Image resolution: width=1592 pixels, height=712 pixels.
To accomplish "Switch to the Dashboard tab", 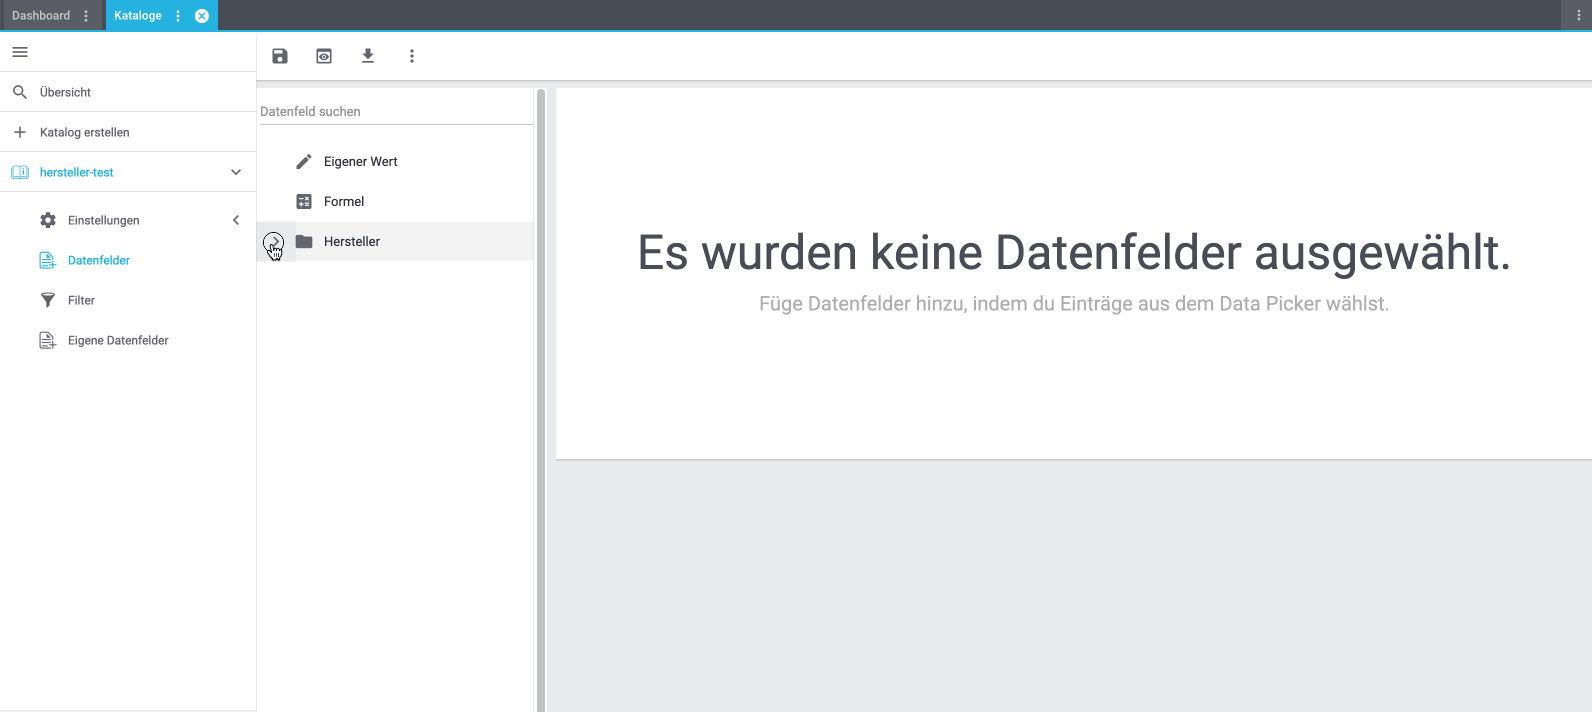I will (x=41, y=16).
